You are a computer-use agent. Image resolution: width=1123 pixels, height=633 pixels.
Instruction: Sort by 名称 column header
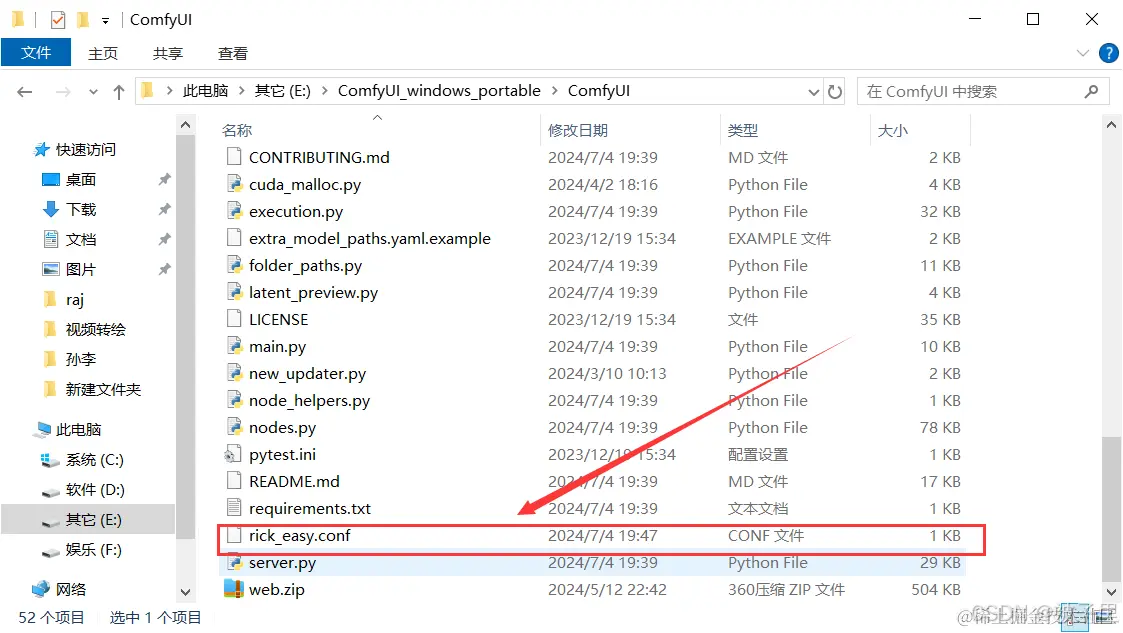click(236, 130)
